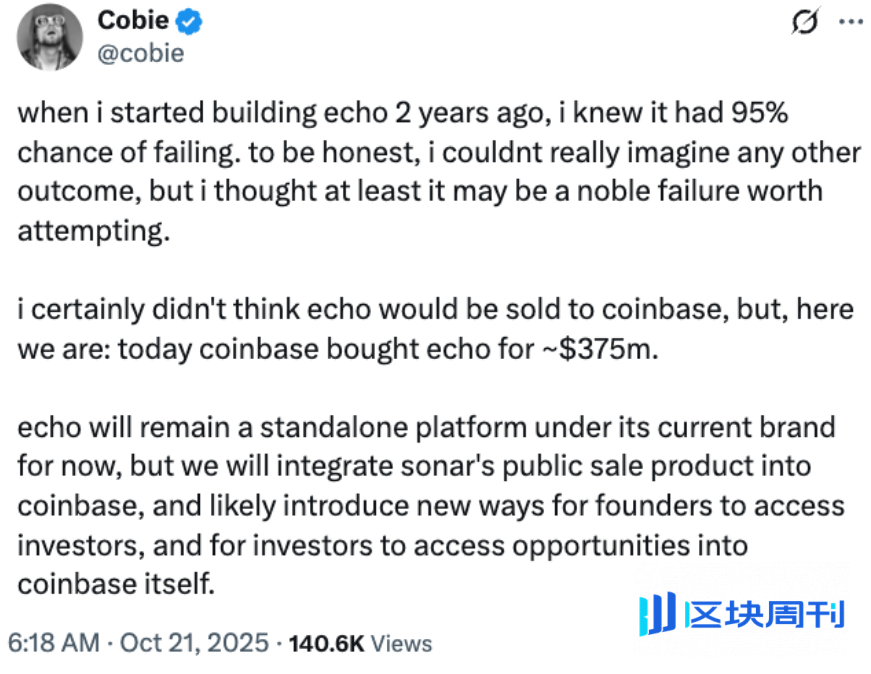This screenshot has height=674, width=871.
Task: Click the 区块周刊 watermark text
Action: tap(767, 613)
